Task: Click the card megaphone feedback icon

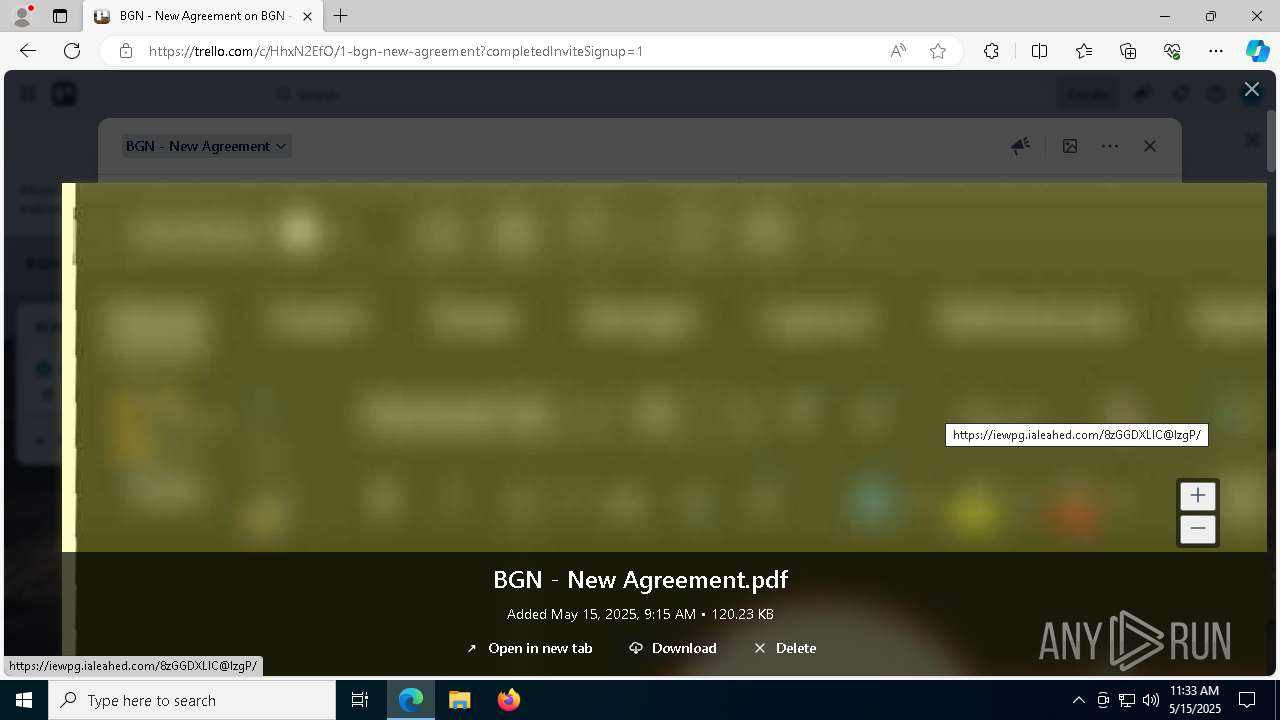Action: 1020,146
